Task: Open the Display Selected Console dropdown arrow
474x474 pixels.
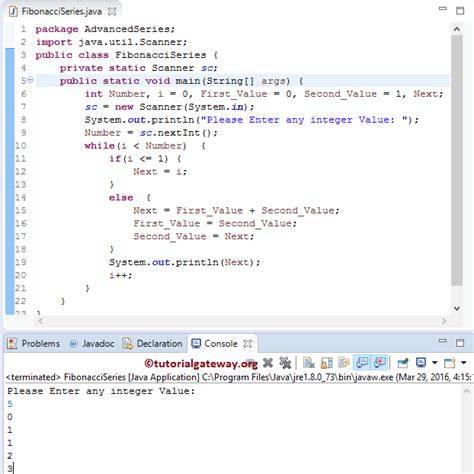Action: coord(434,363)
